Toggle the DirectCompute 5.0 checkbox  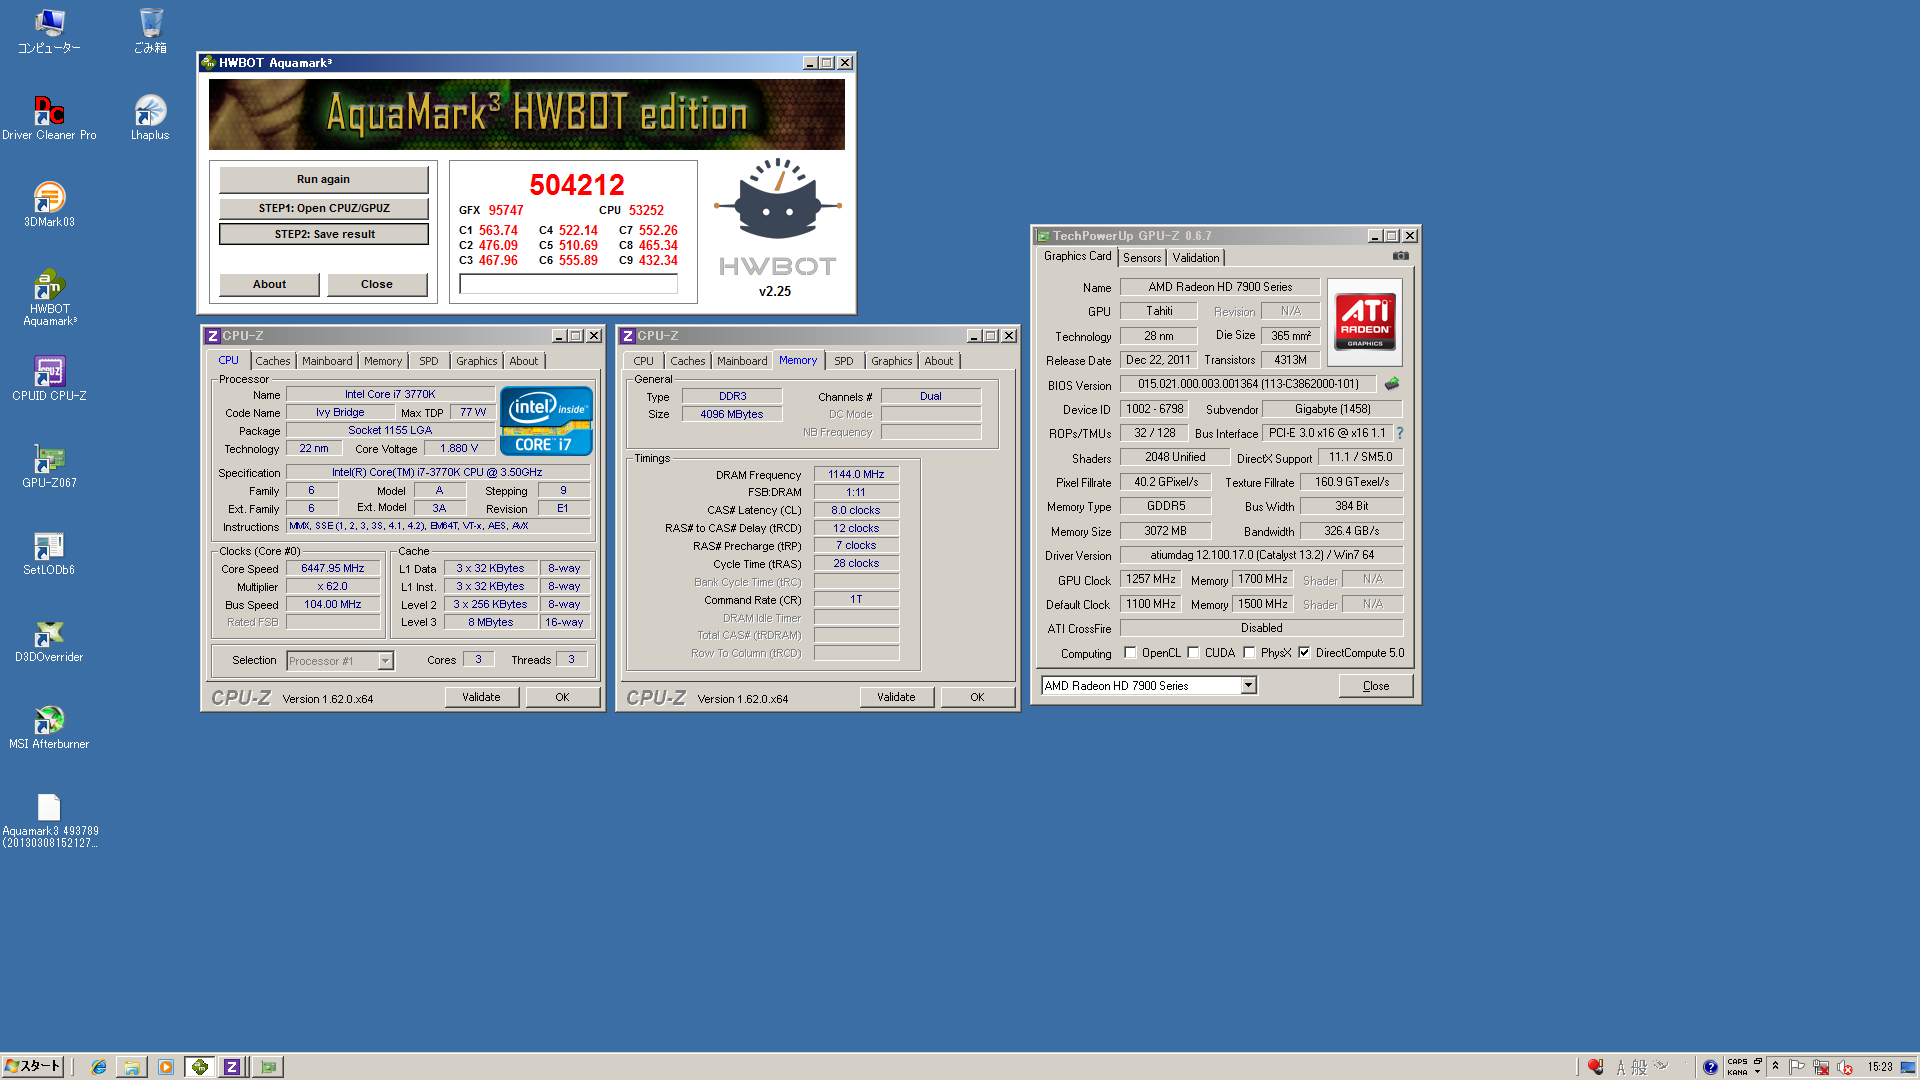(x=1304, y=653)
